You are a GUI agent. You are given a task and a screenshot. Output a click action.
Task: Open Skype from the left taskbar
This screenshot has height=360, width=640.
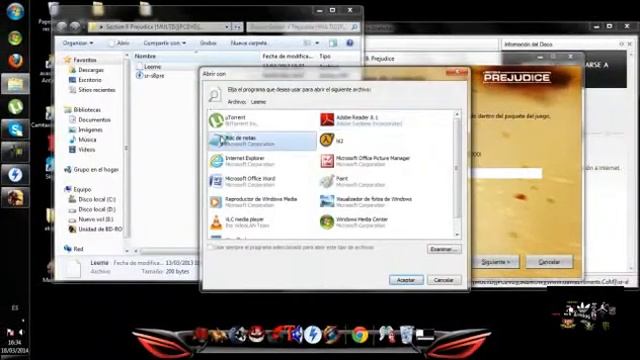[15, 130]
